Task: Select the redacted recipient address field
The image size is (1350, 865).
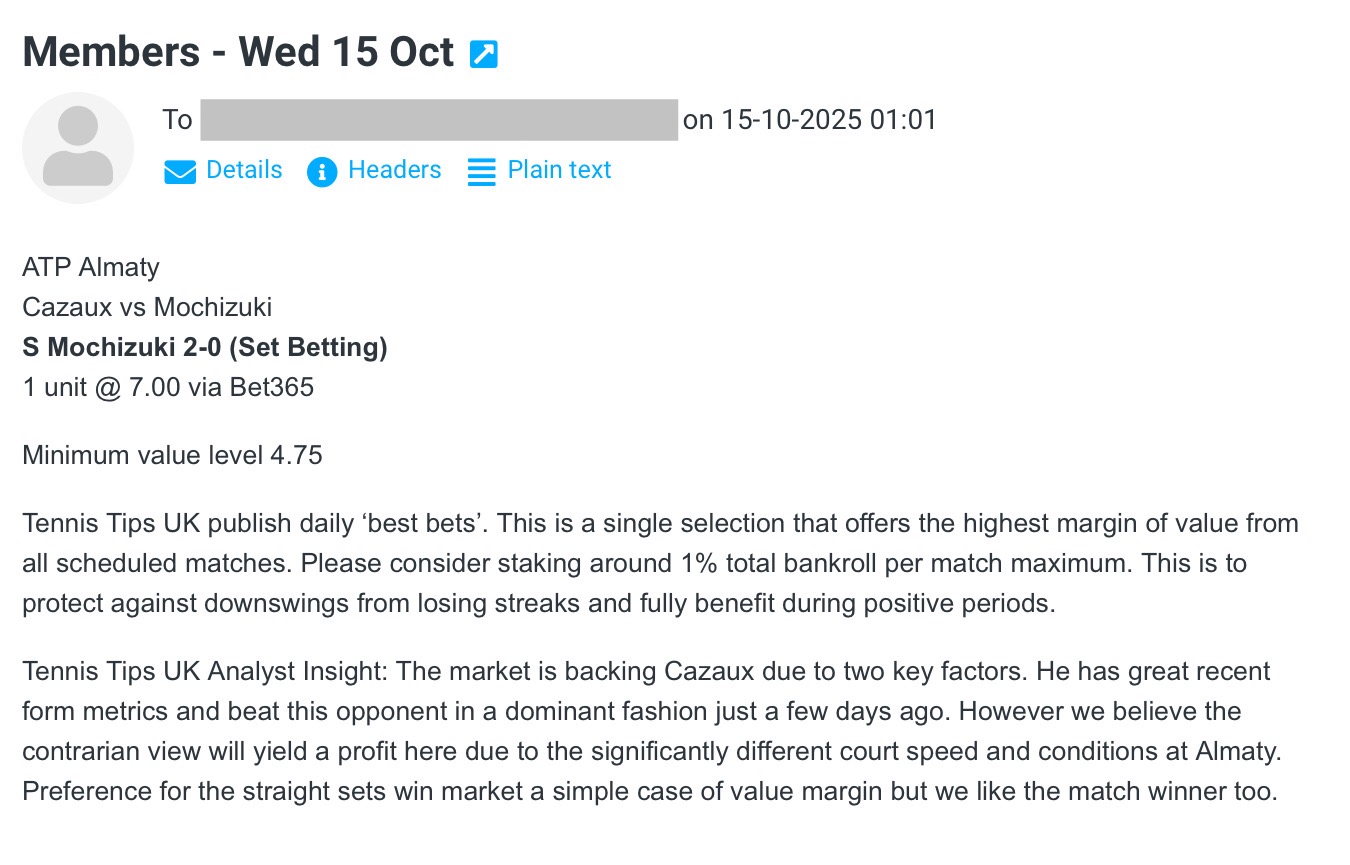Action: click(x=439, y=120)
